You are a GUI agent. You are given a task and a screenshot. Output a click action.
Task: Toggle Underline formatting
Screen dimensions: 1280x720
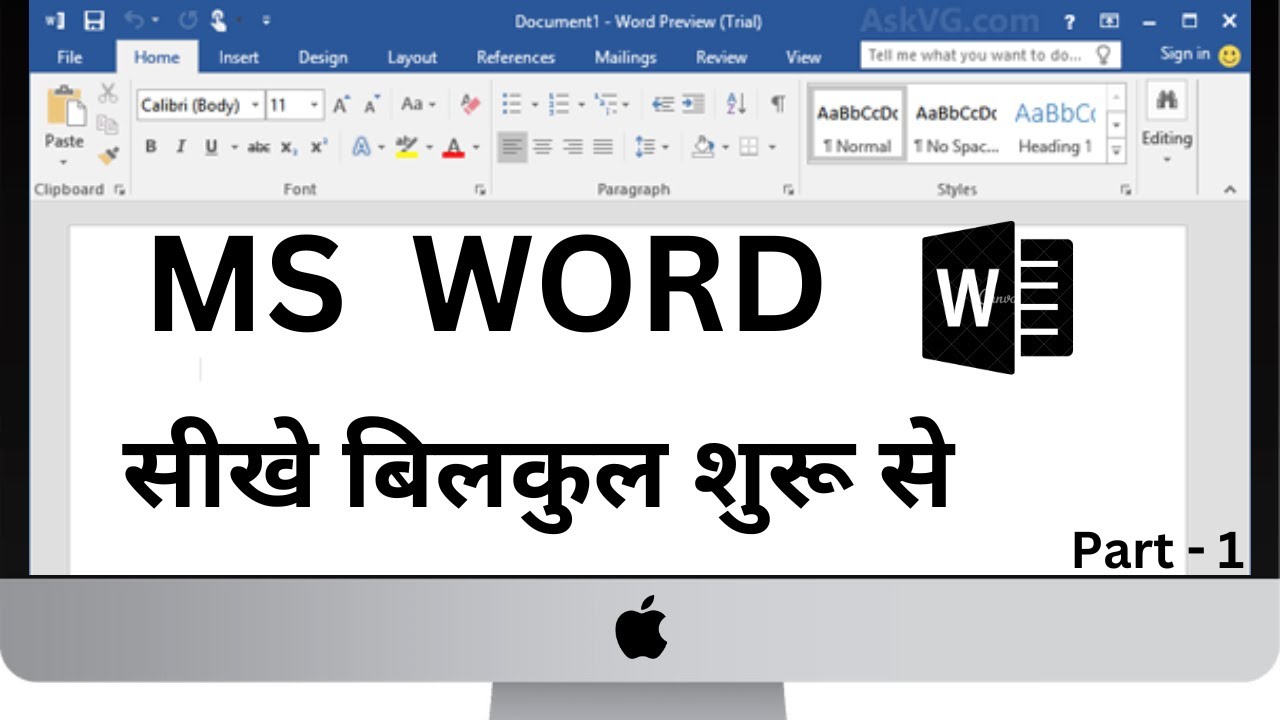point(211,147)
